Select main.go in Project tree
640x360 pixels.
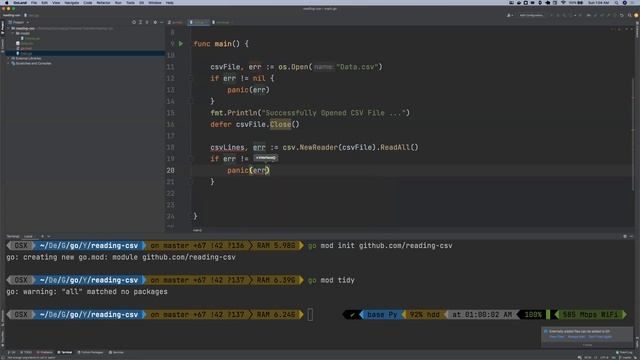pyautogui.click(x=26, y=53)
